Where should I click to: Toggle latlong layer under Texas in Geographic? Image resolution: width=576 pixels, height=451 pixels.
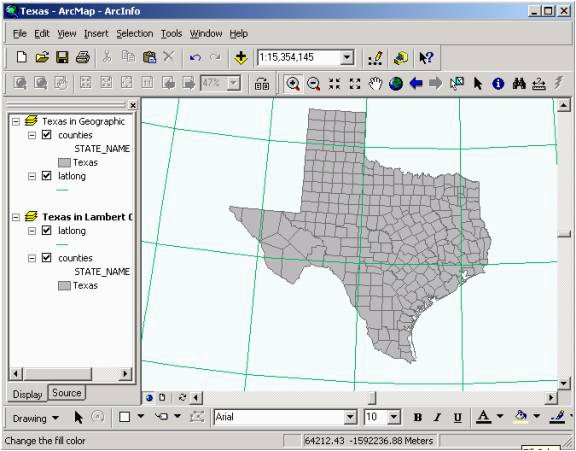[x=46, y=176]
